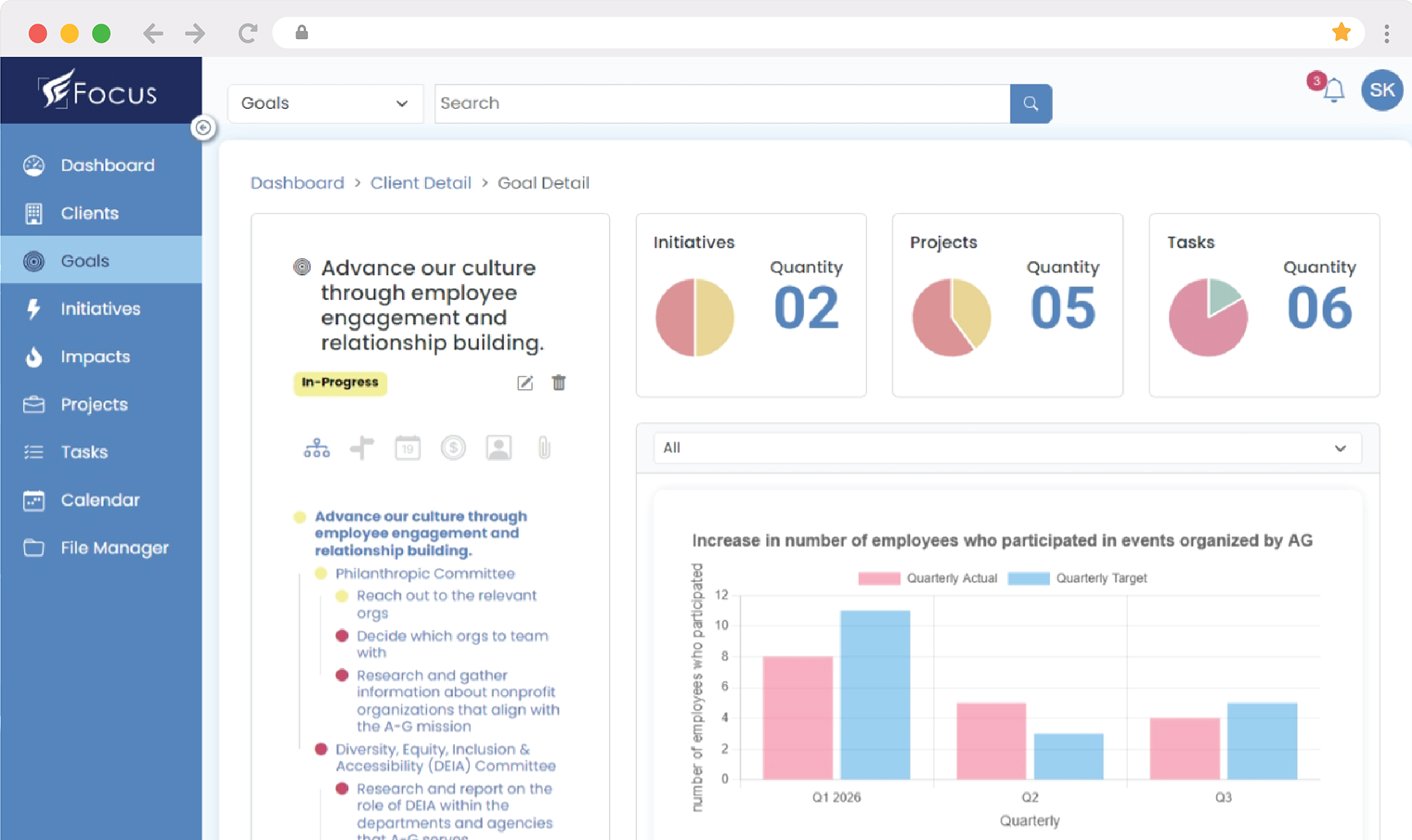This screenshot has width=1412, height=840.
Task: Click the edit goal pencil icon
Action: (525, 383)
